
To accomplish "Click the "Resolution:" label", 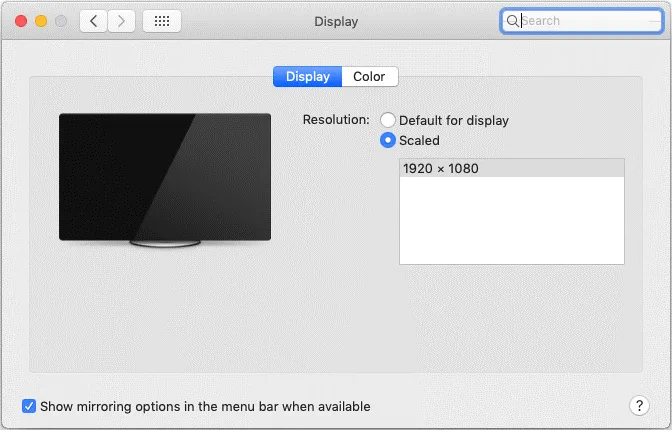I will 336,120.
